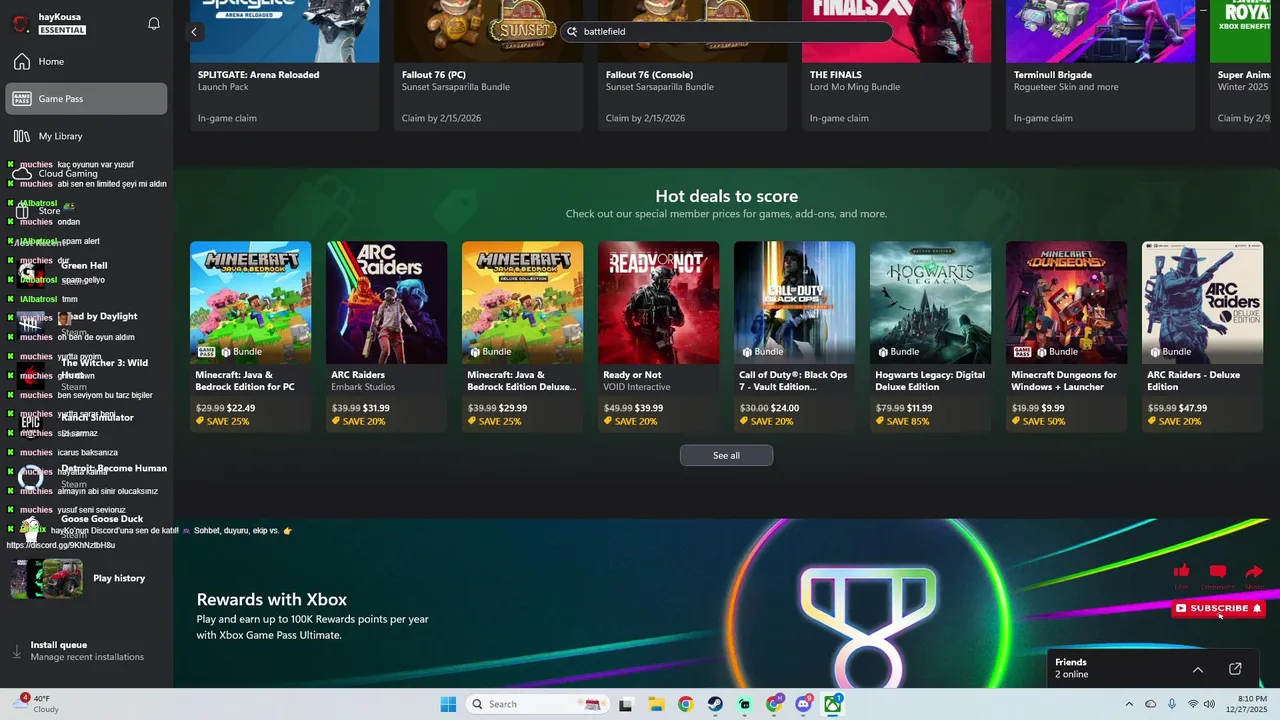Open the Minecraft Dungeons for Windows deal
Viewport: 1280px width, 720px height.
(1067, 337)
